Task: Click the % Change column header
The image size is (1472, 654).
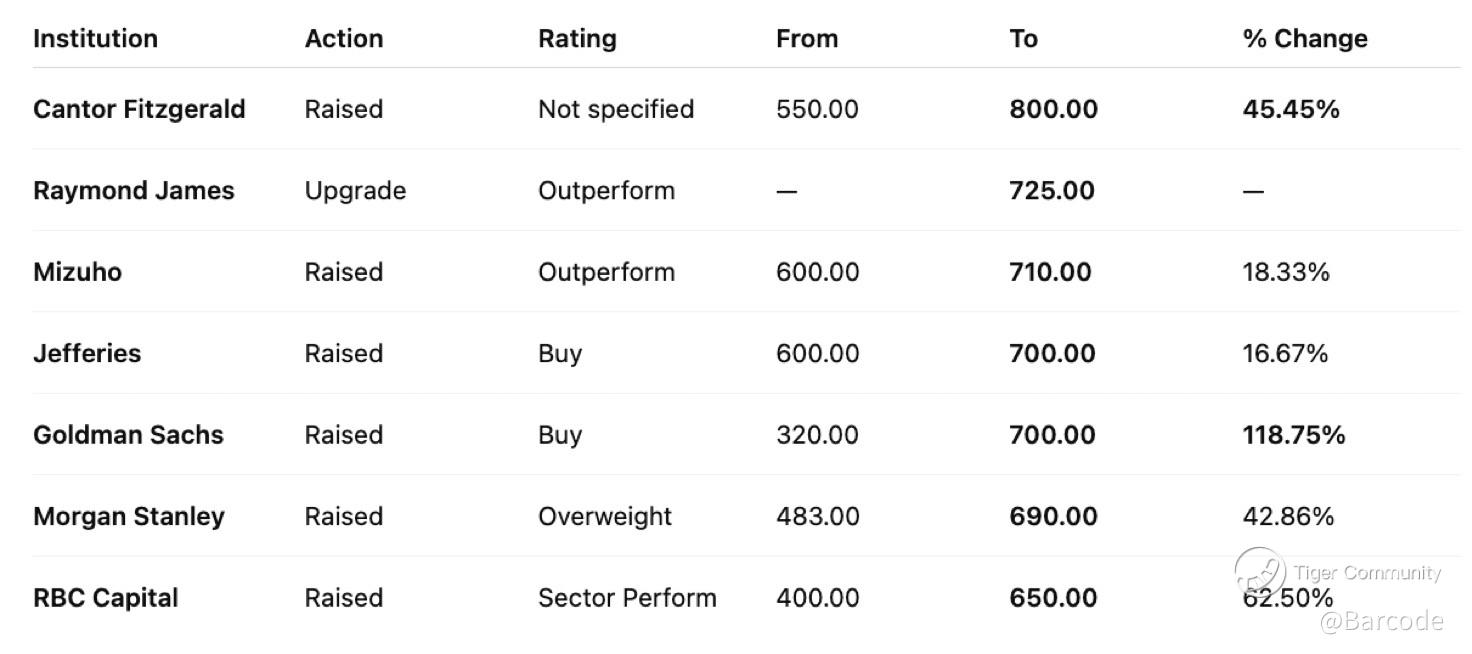Action: (x=1304, y=38)
